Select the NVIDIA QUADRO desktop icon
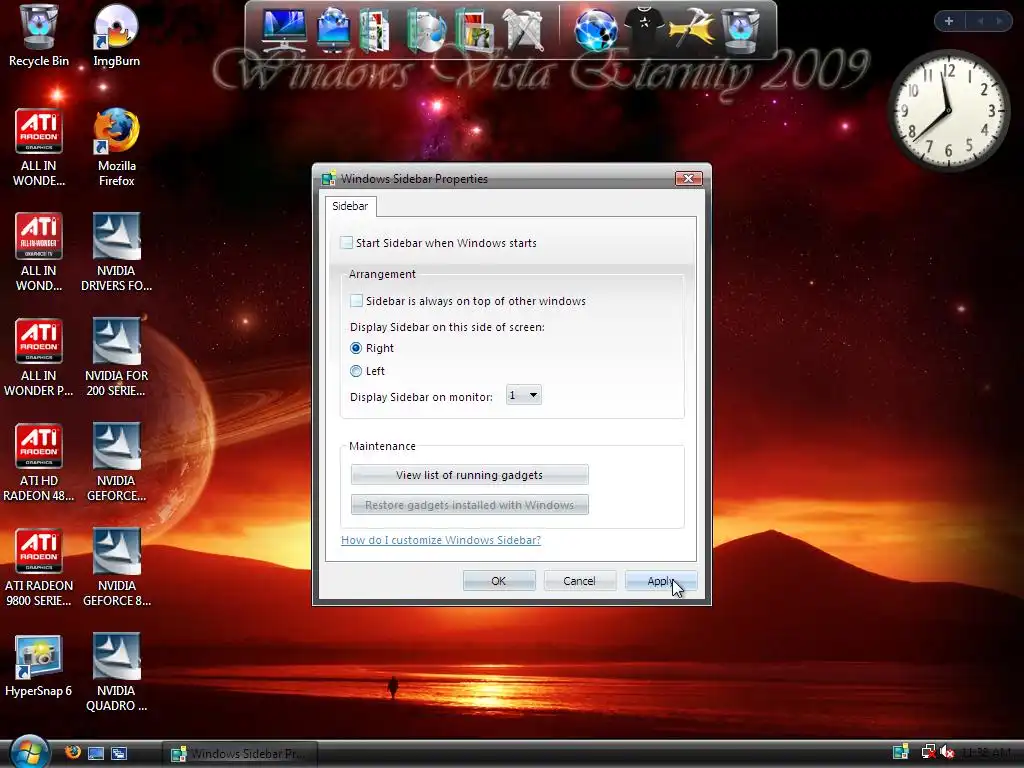Image resolution: width=1024 pixels, height=768 pixels. point(116,673)
